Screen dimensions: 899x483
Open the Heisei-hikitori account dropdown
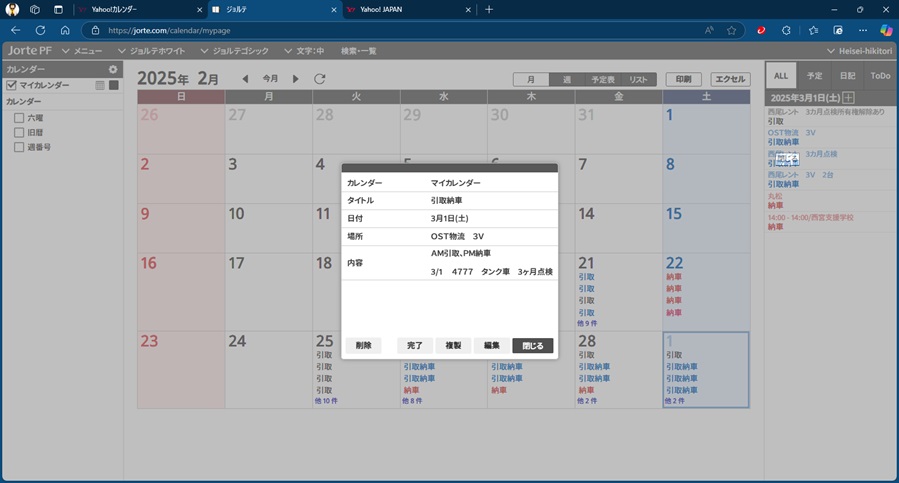pyautogui.click(x=859, y=51)
